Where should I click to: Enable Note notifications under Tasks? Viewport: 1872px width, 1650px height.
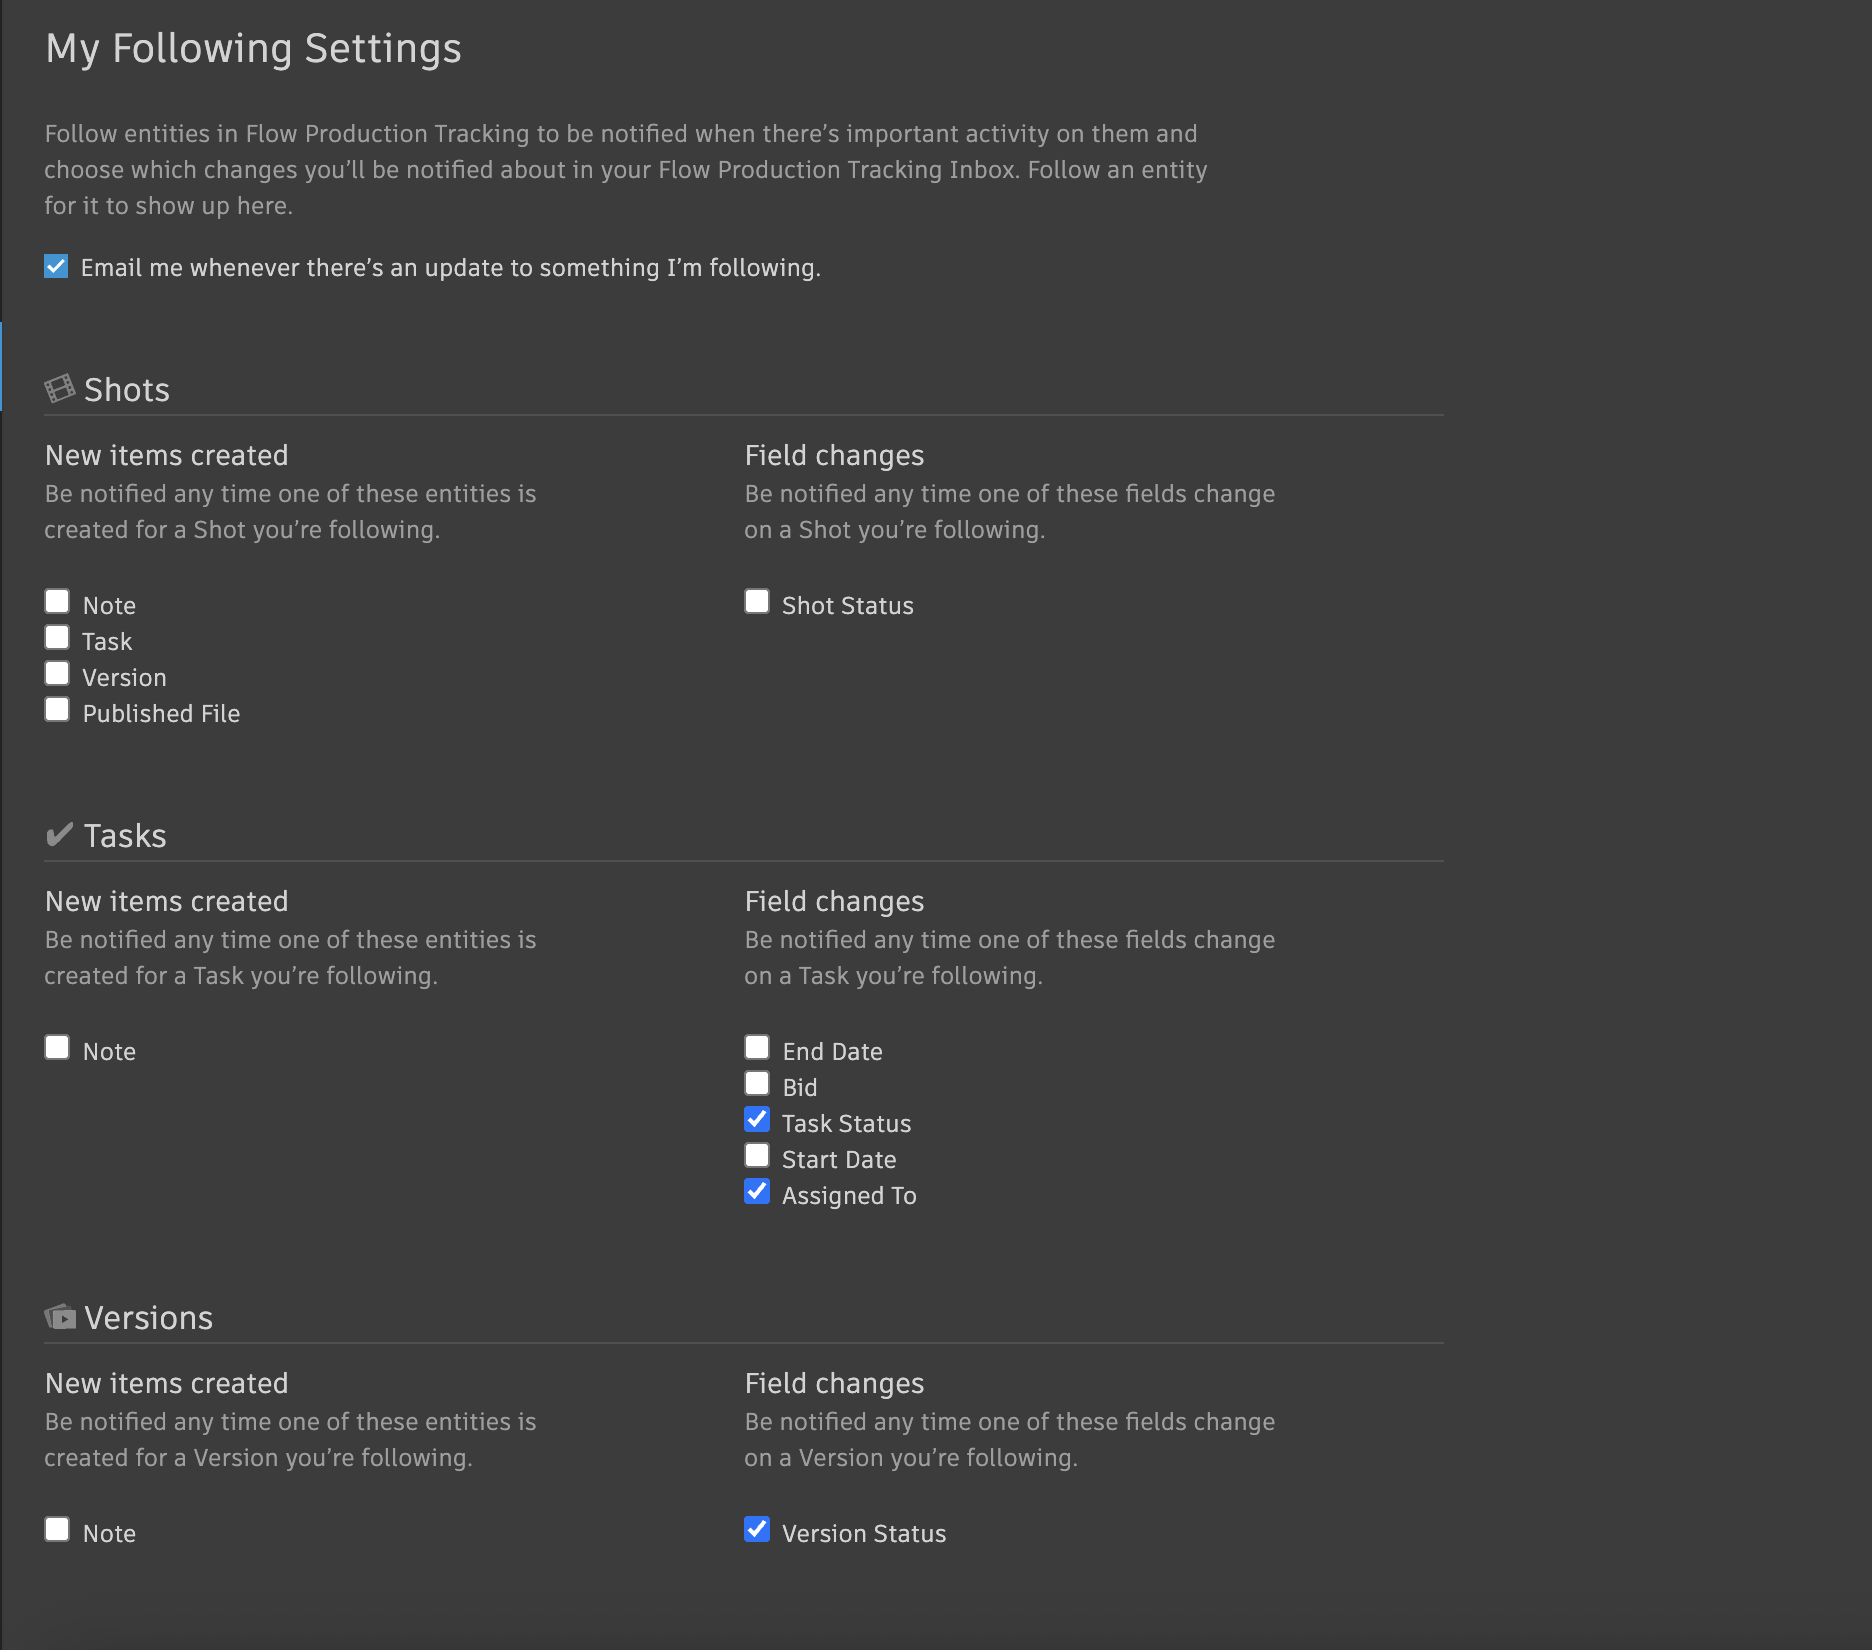57,1048
